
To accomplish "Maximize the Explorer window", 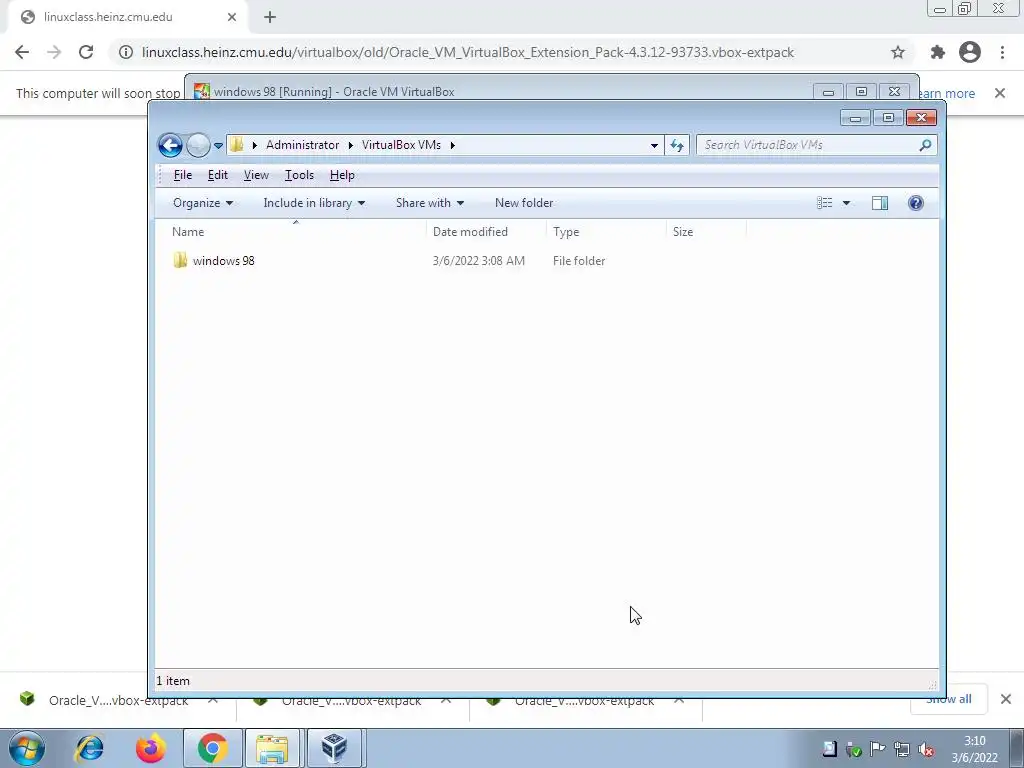I will coord(888,118).
